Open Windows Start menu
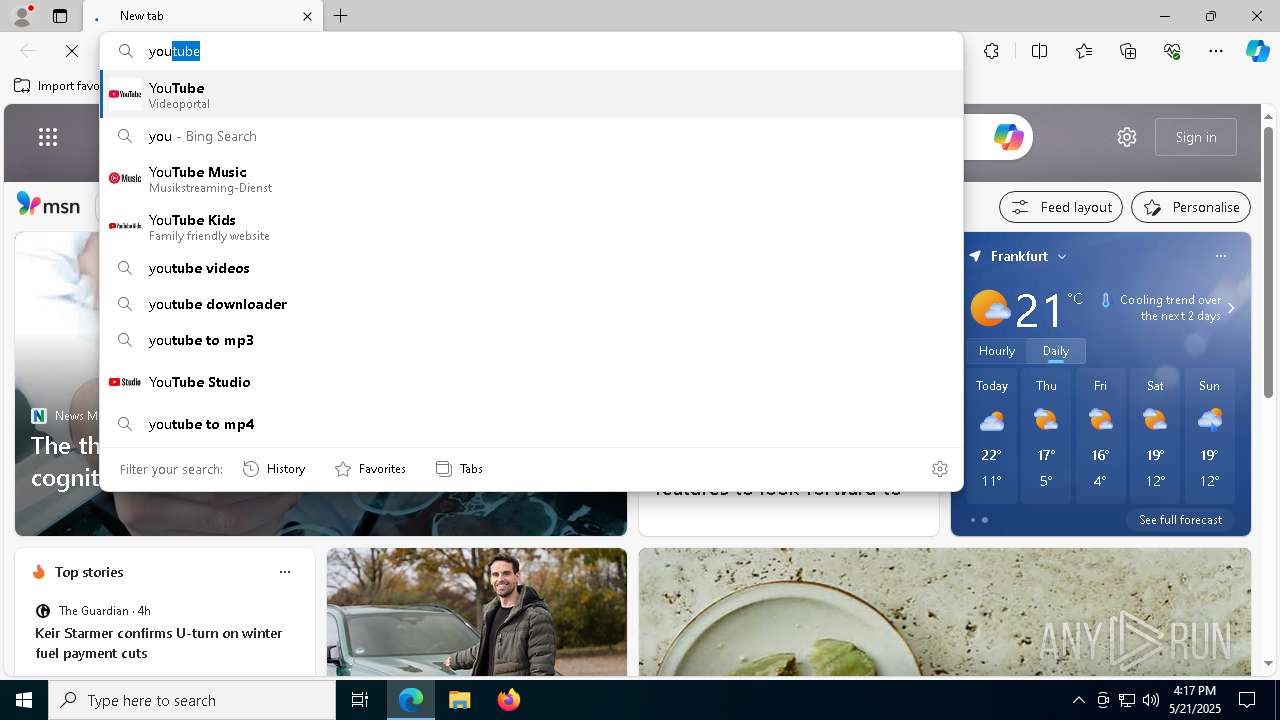This screenshot has width=1280, height=720. click(x=24, y=700)
